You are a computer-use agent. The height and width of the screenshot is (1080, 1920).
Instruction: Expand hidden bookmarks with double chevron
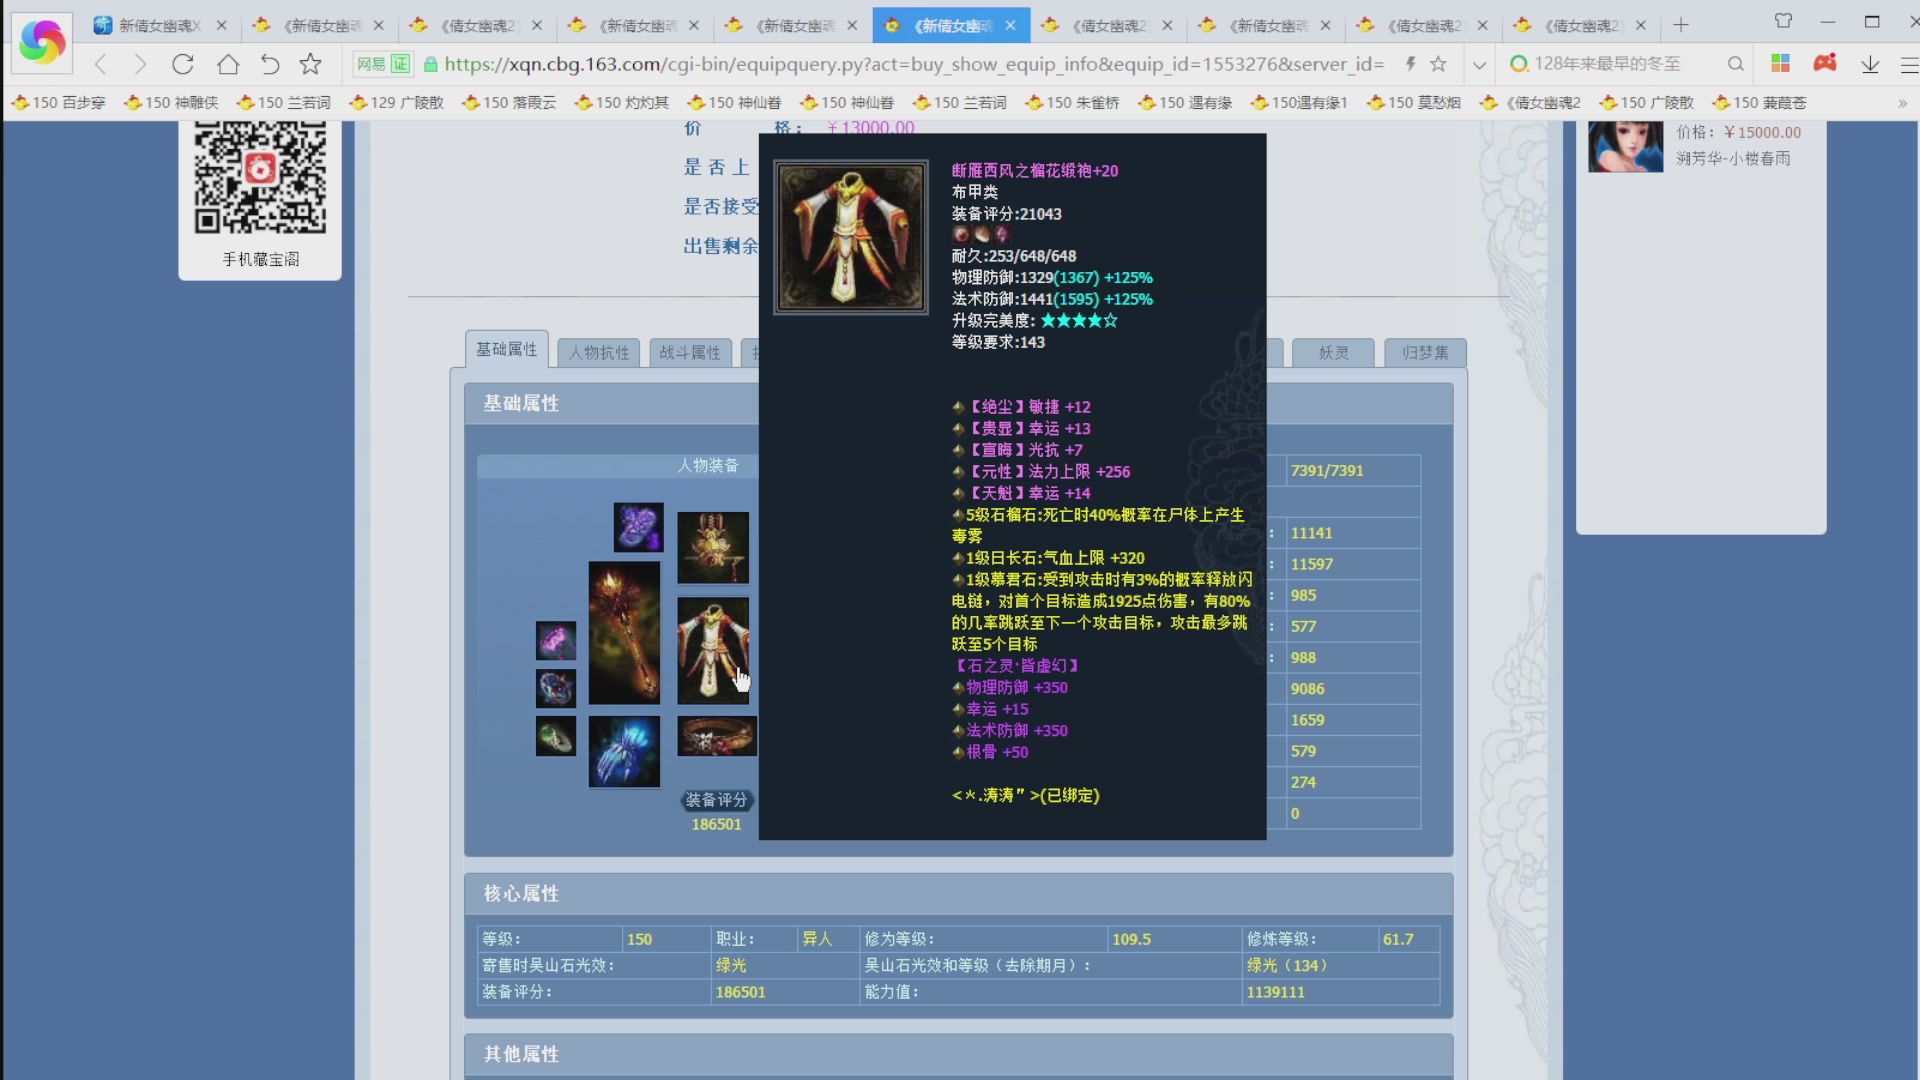(1902, 103)
